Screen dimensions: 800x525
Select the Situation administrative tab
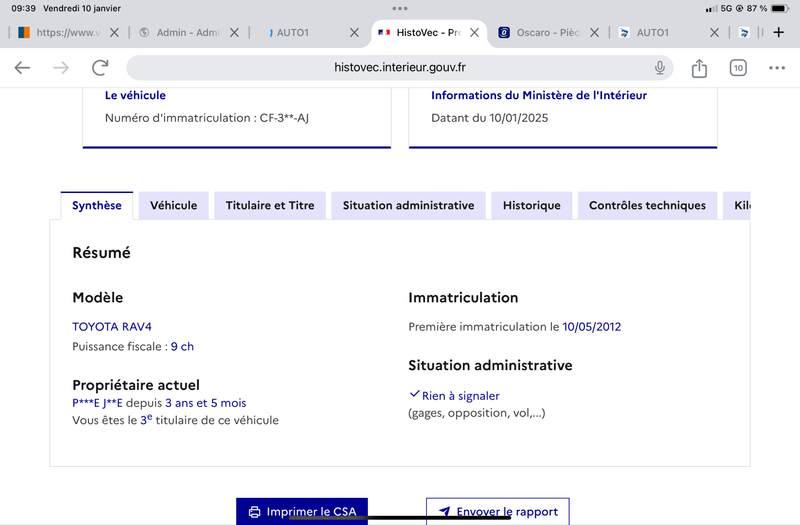pos(408,206)
